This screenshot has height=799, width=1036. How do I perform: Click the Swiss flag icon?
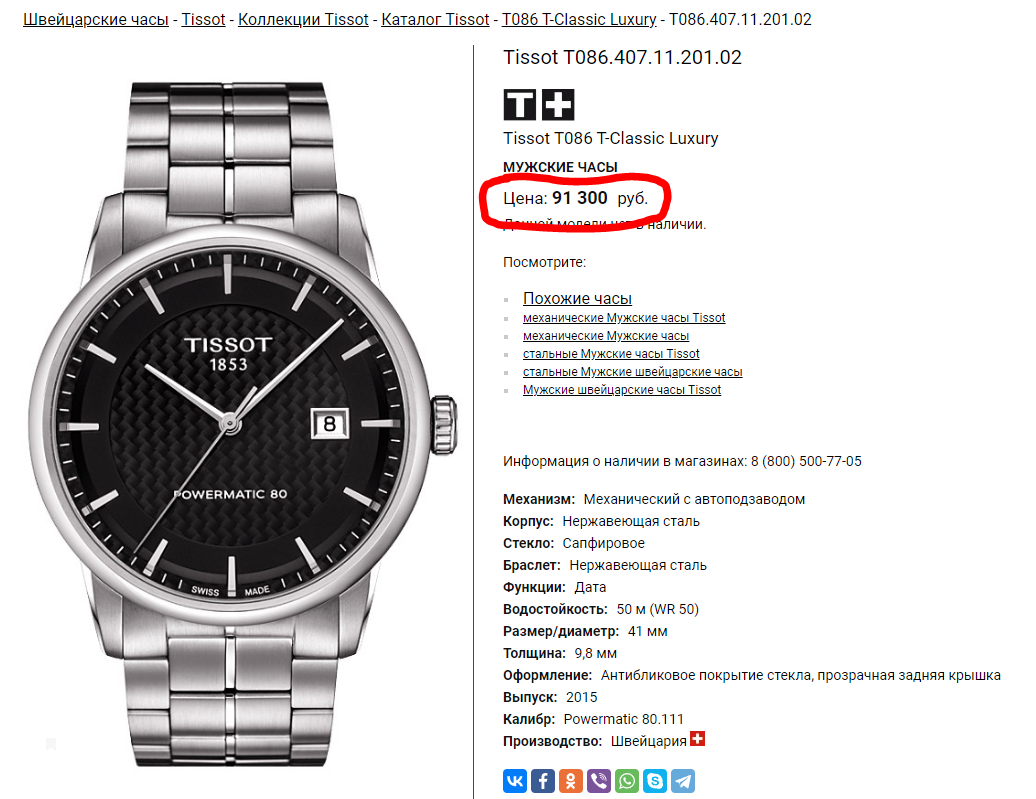coord(698,739)
